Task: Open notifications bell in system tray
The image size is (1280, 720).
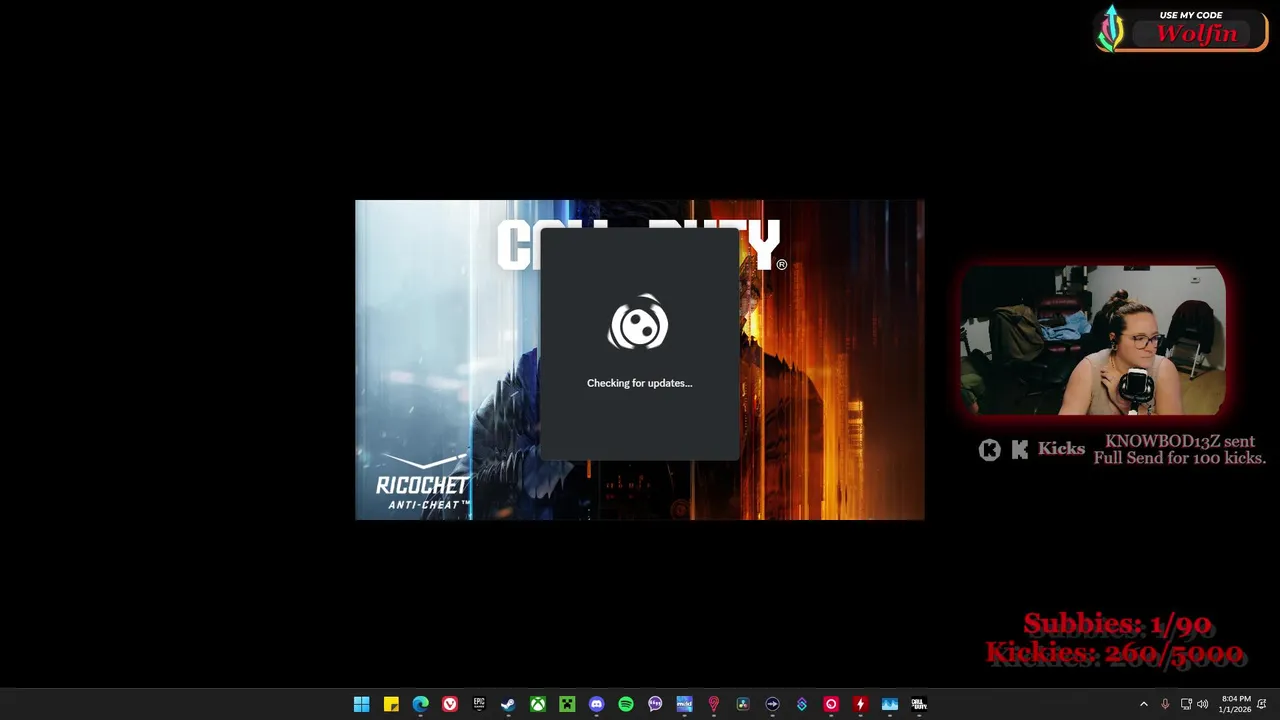Action: [1262, 704]
